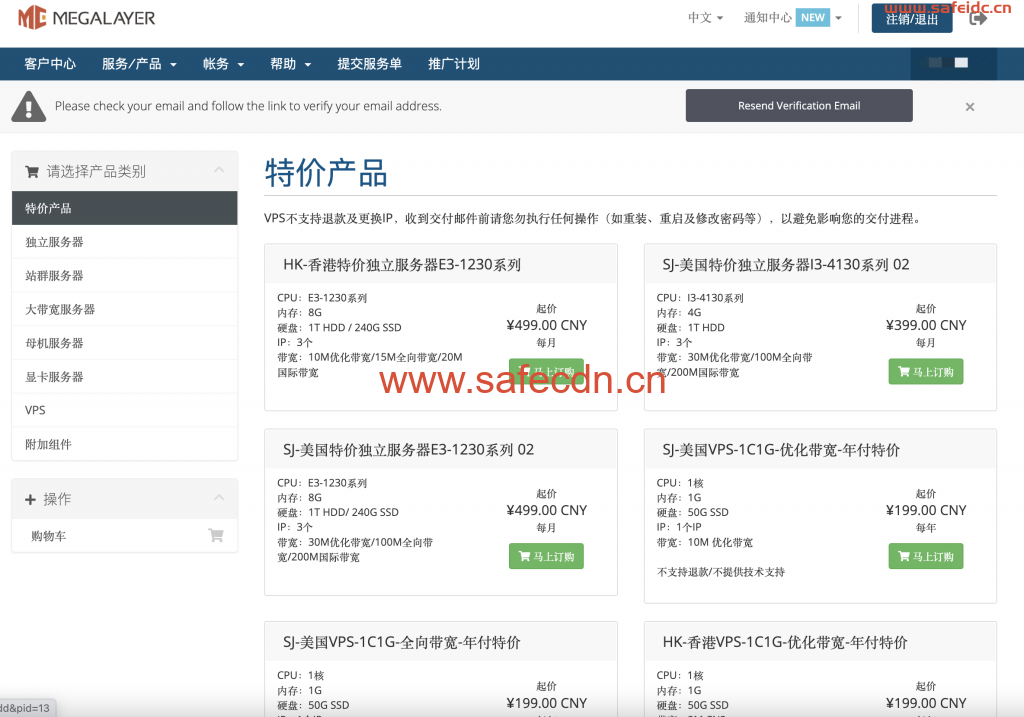Collapse the 操作 panel chevron
The height and width of the screenshot is (717, 1024).
219,498
